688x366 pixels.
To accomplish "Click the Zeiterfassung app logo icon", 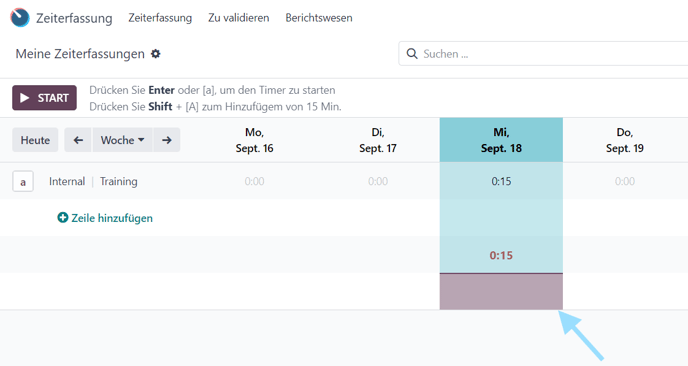I will 20,18.
